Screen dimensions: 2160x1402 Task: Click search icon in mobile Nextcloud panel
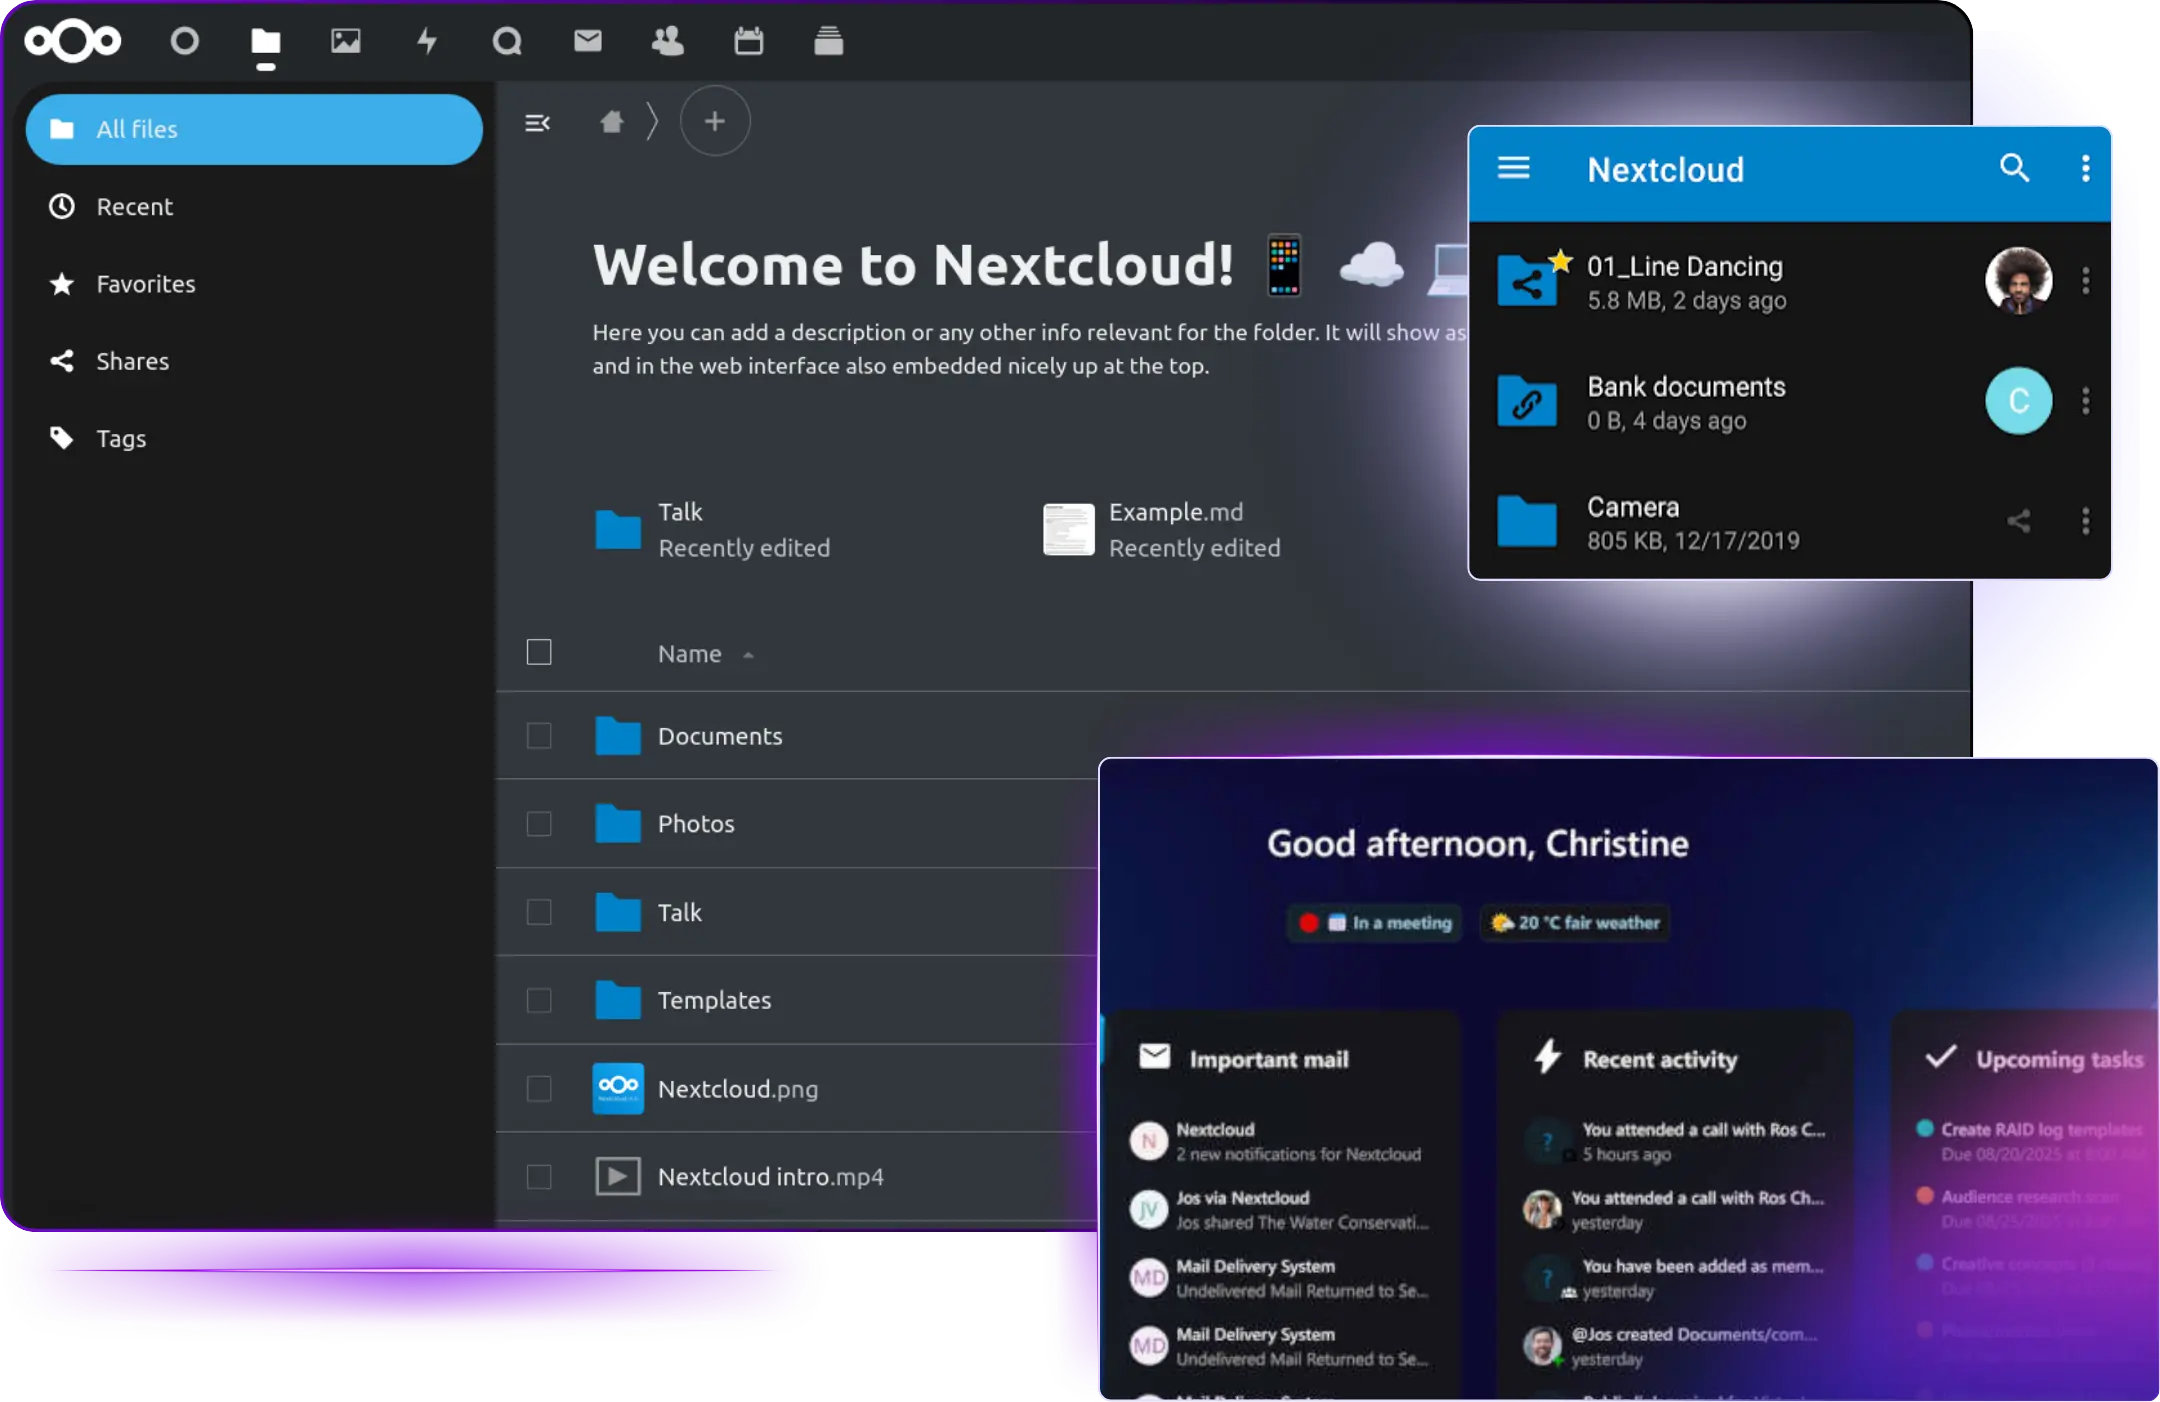coord(2014,168)
